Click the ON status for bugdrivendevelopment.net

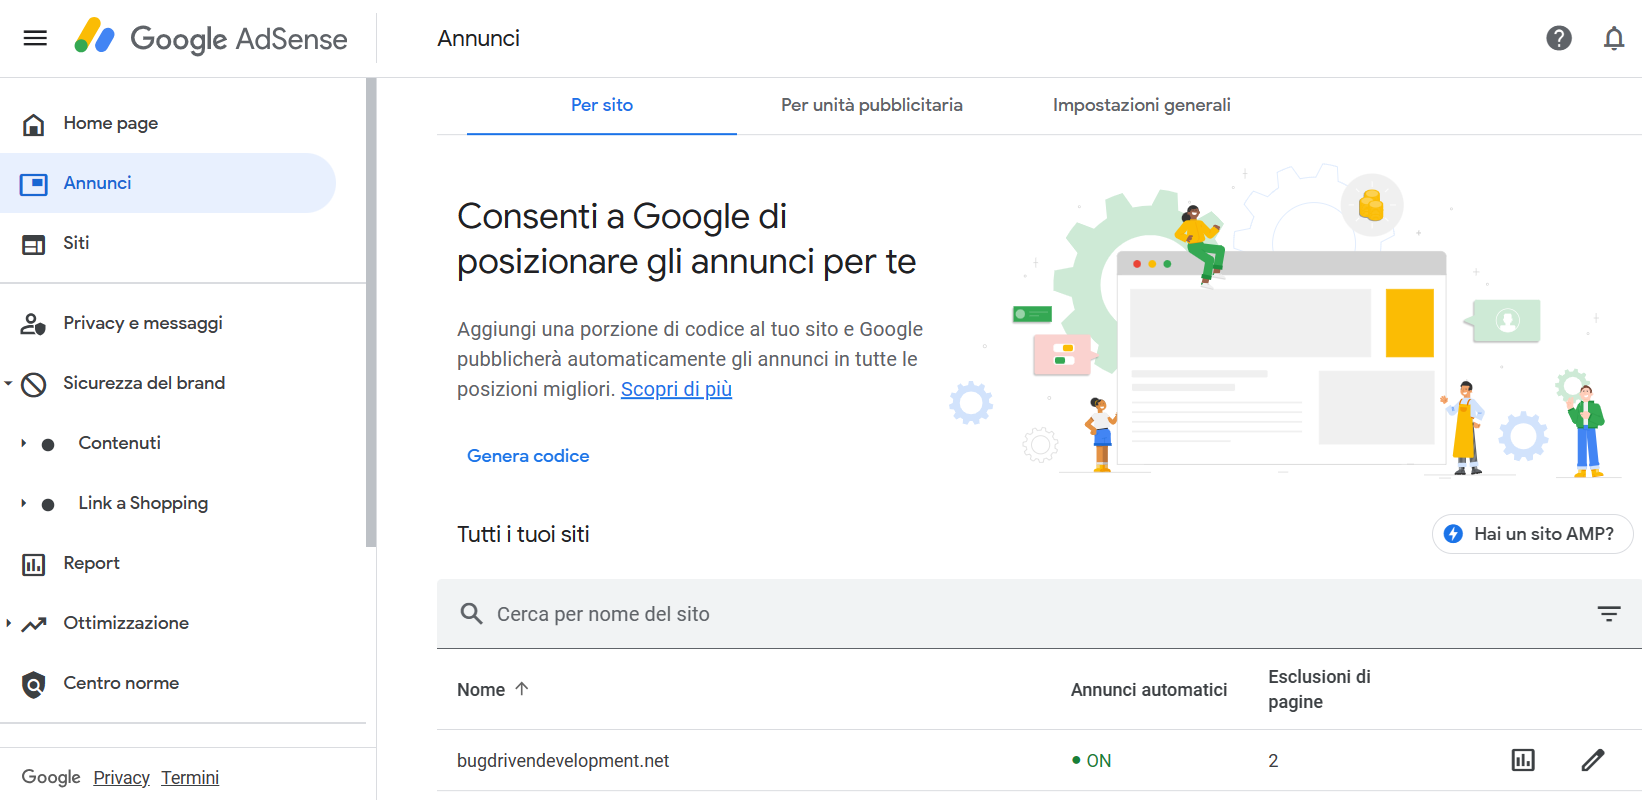tap(1091, 761)
